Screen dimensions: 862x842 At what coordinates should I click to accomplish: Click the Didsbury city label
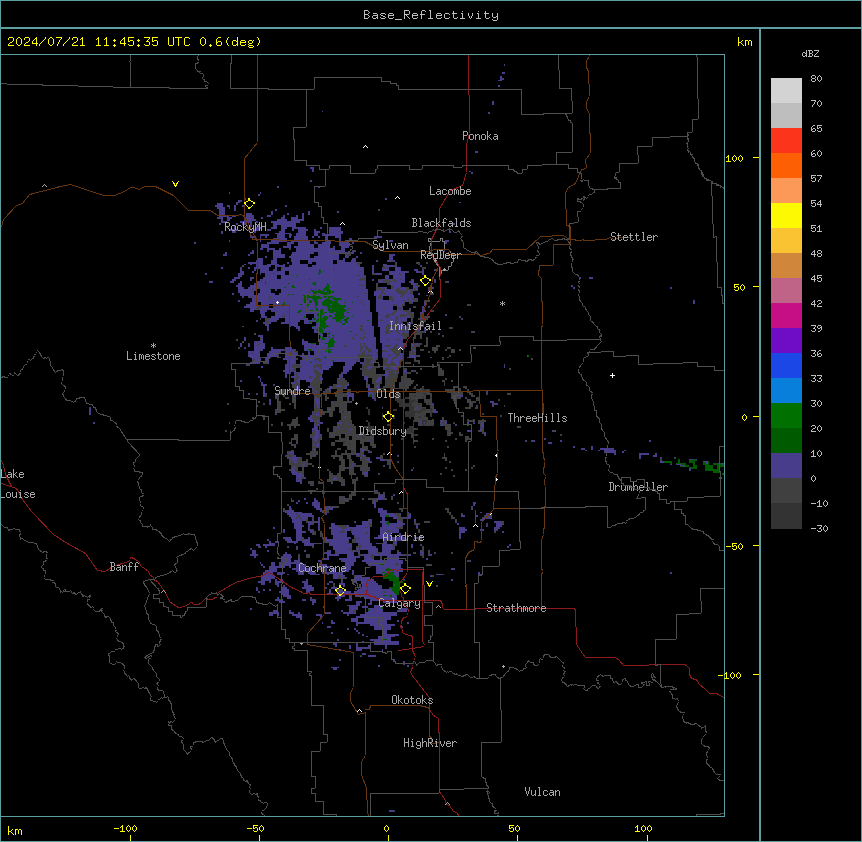(383, 431)
